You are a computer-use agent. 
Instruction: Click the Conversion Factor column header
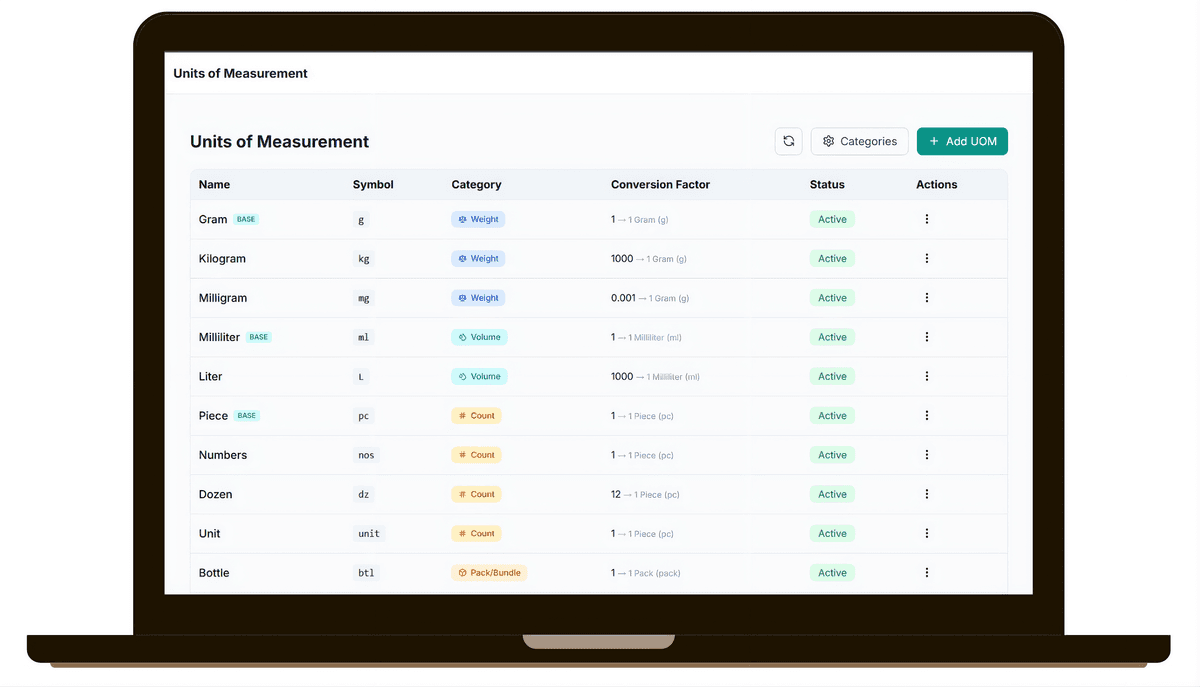click(x=660, y=185)
